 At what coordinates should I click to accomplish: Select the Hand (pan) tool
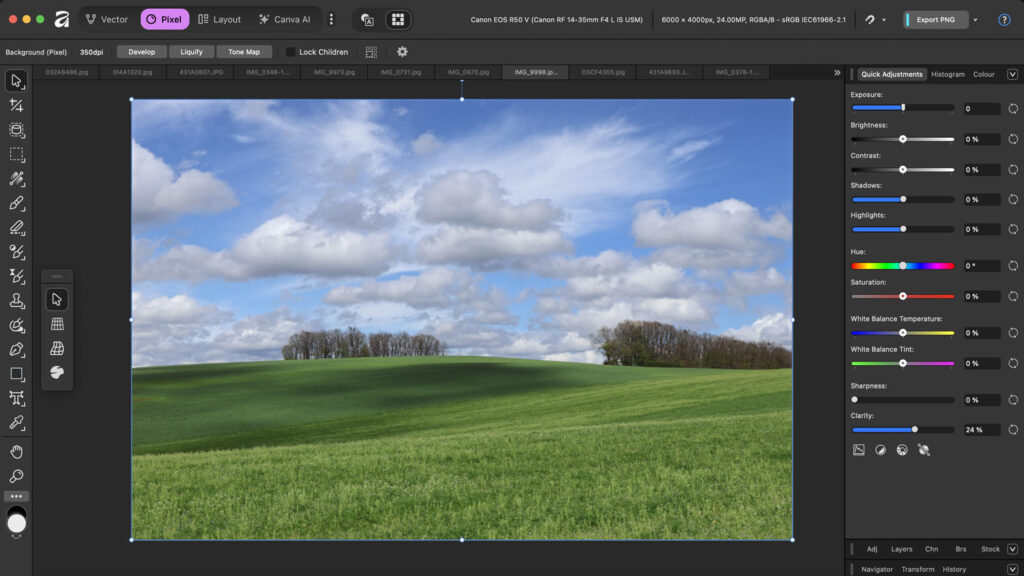16,452
